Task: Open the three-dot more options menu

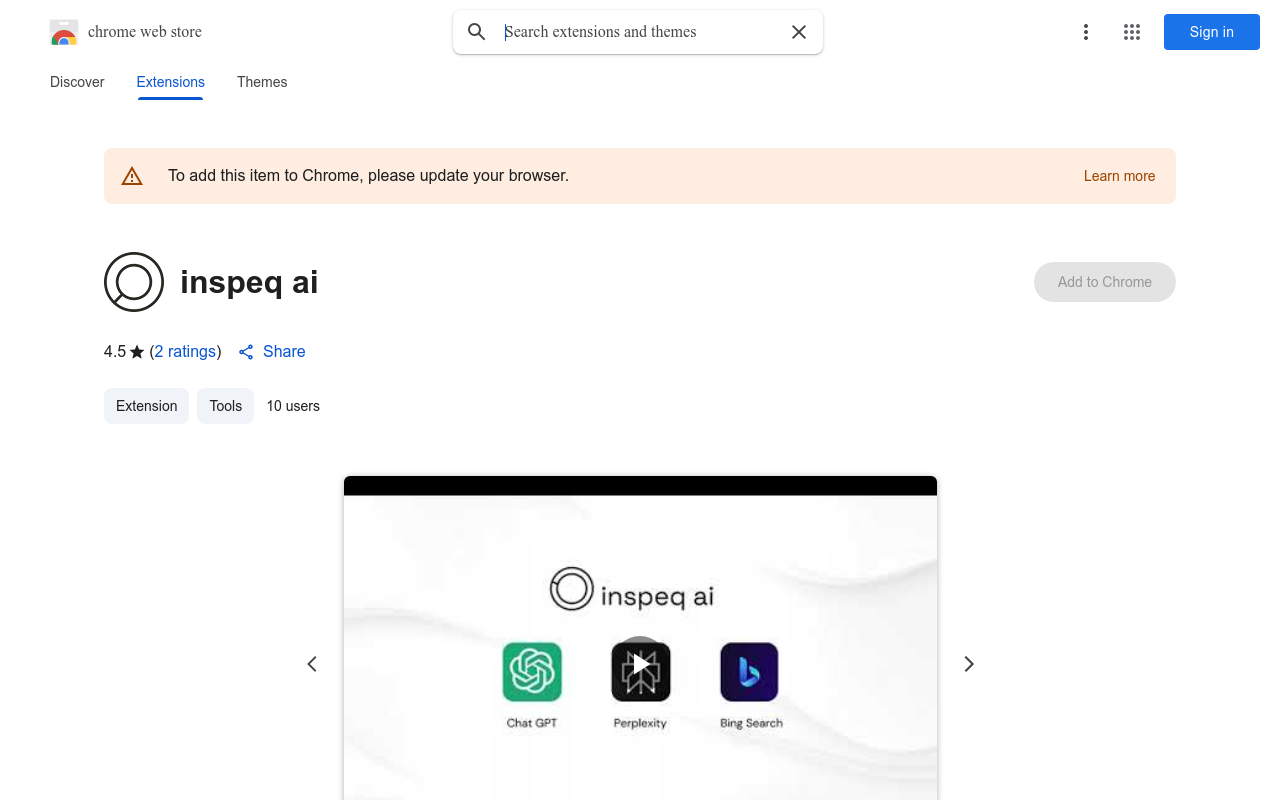Action: 1086,32
